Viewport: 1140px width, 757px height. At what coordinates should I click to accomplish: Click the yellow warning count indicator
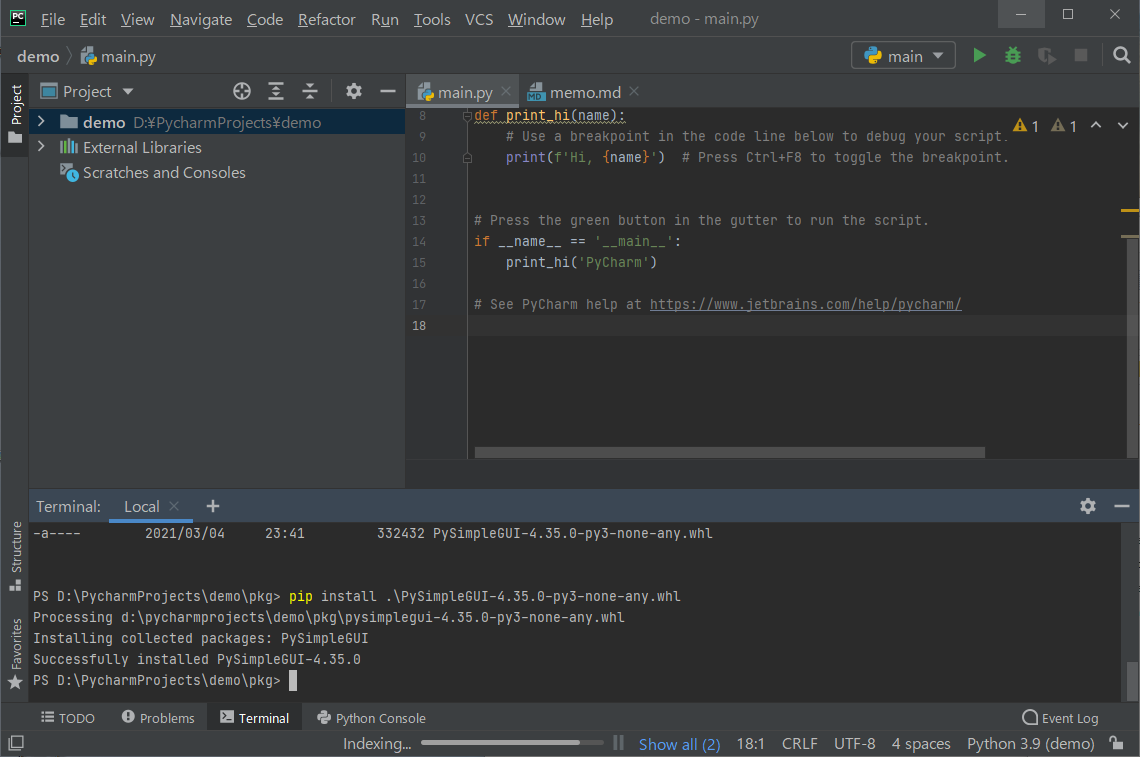pos(1026,126)
